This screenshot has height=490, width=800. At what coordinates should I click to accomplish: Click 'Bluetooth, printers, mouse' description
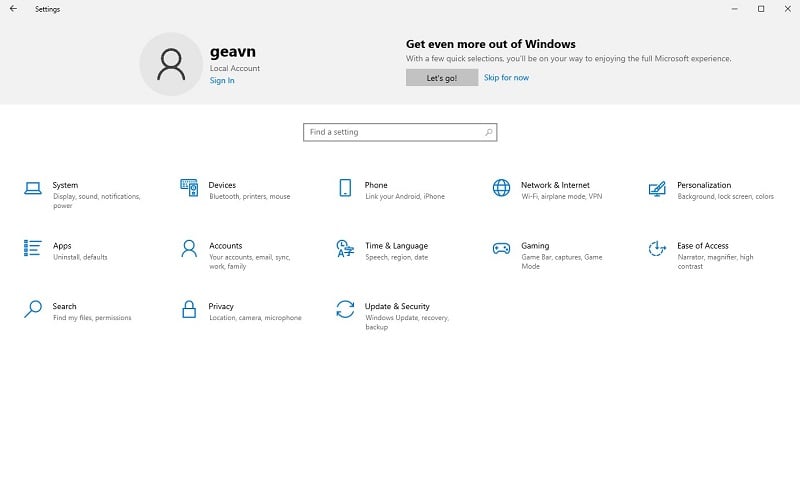tap(249, 197)
